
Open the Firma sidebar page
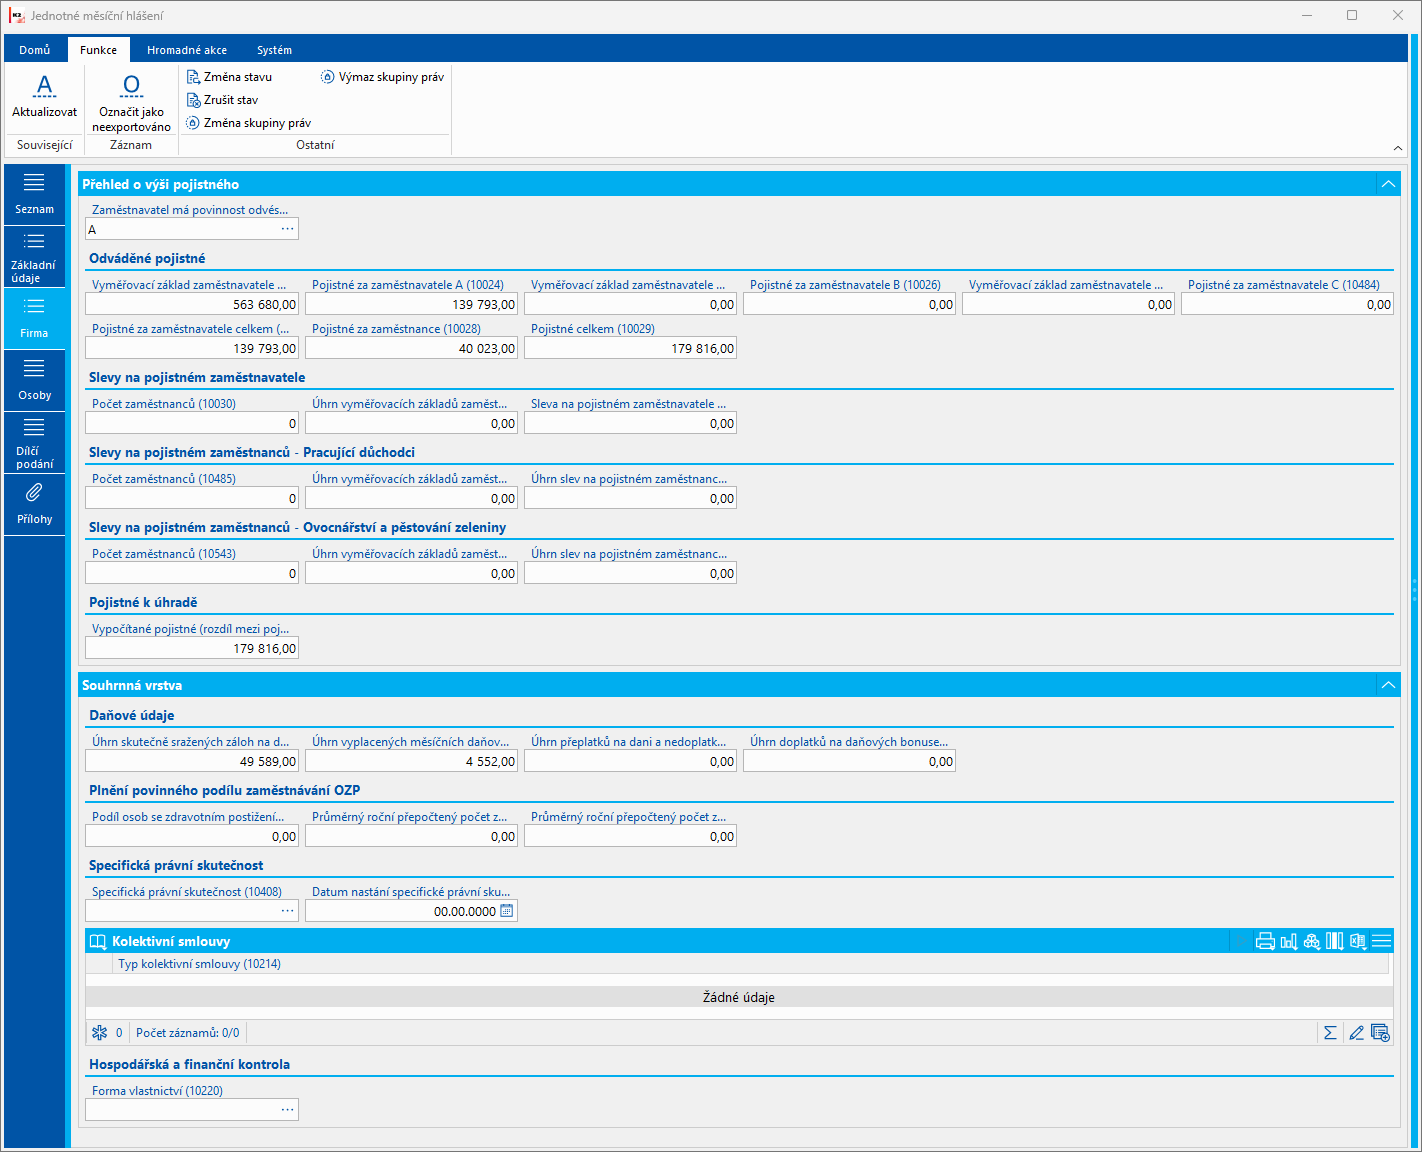click(34, 318)
